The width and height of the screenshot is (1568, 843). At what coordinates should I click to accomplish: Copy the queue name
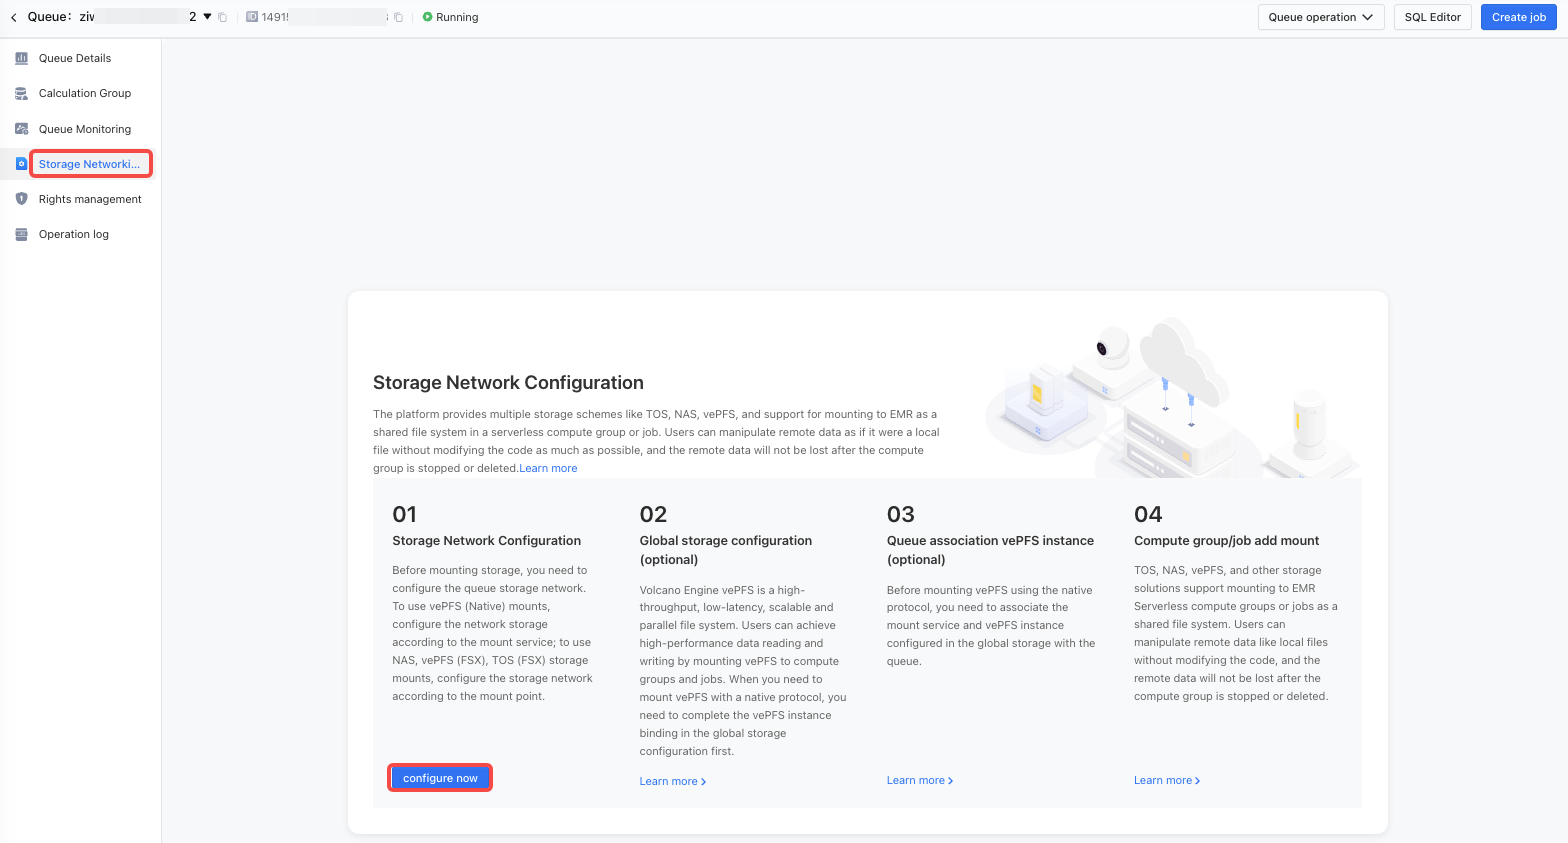pyautogui.click(x=222, y=17)
